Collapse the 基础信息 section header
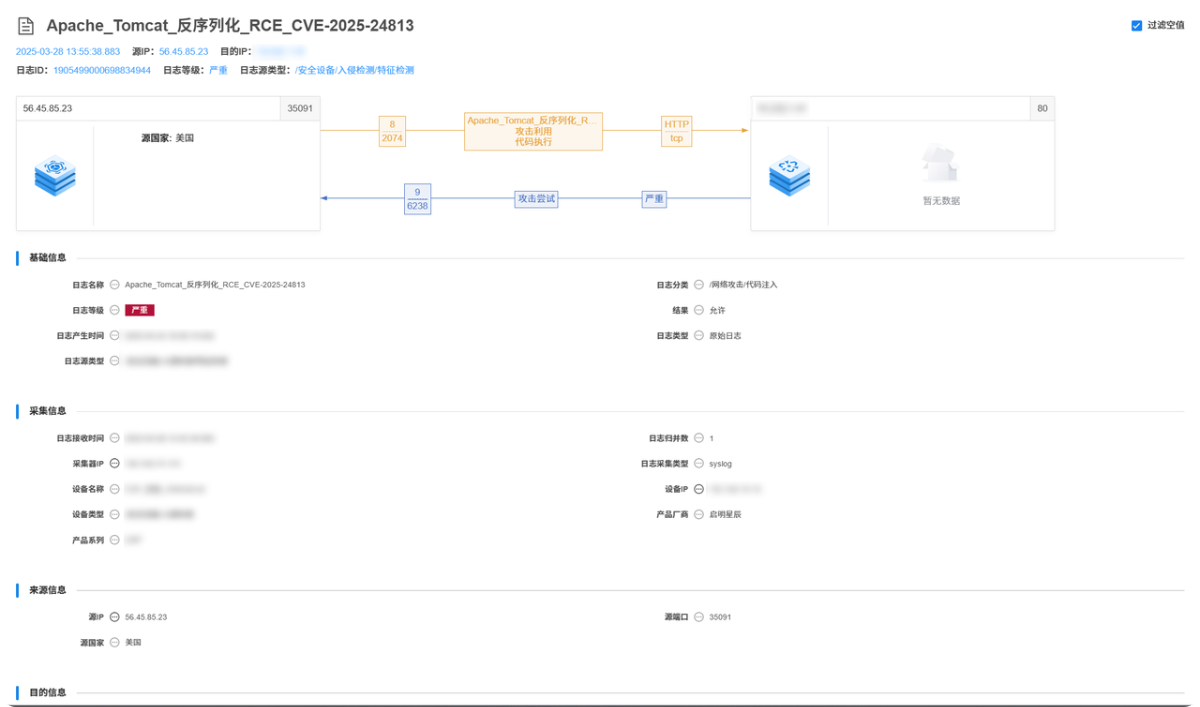Viewport: 1200px width, 707px height. [x=48, y=258]
